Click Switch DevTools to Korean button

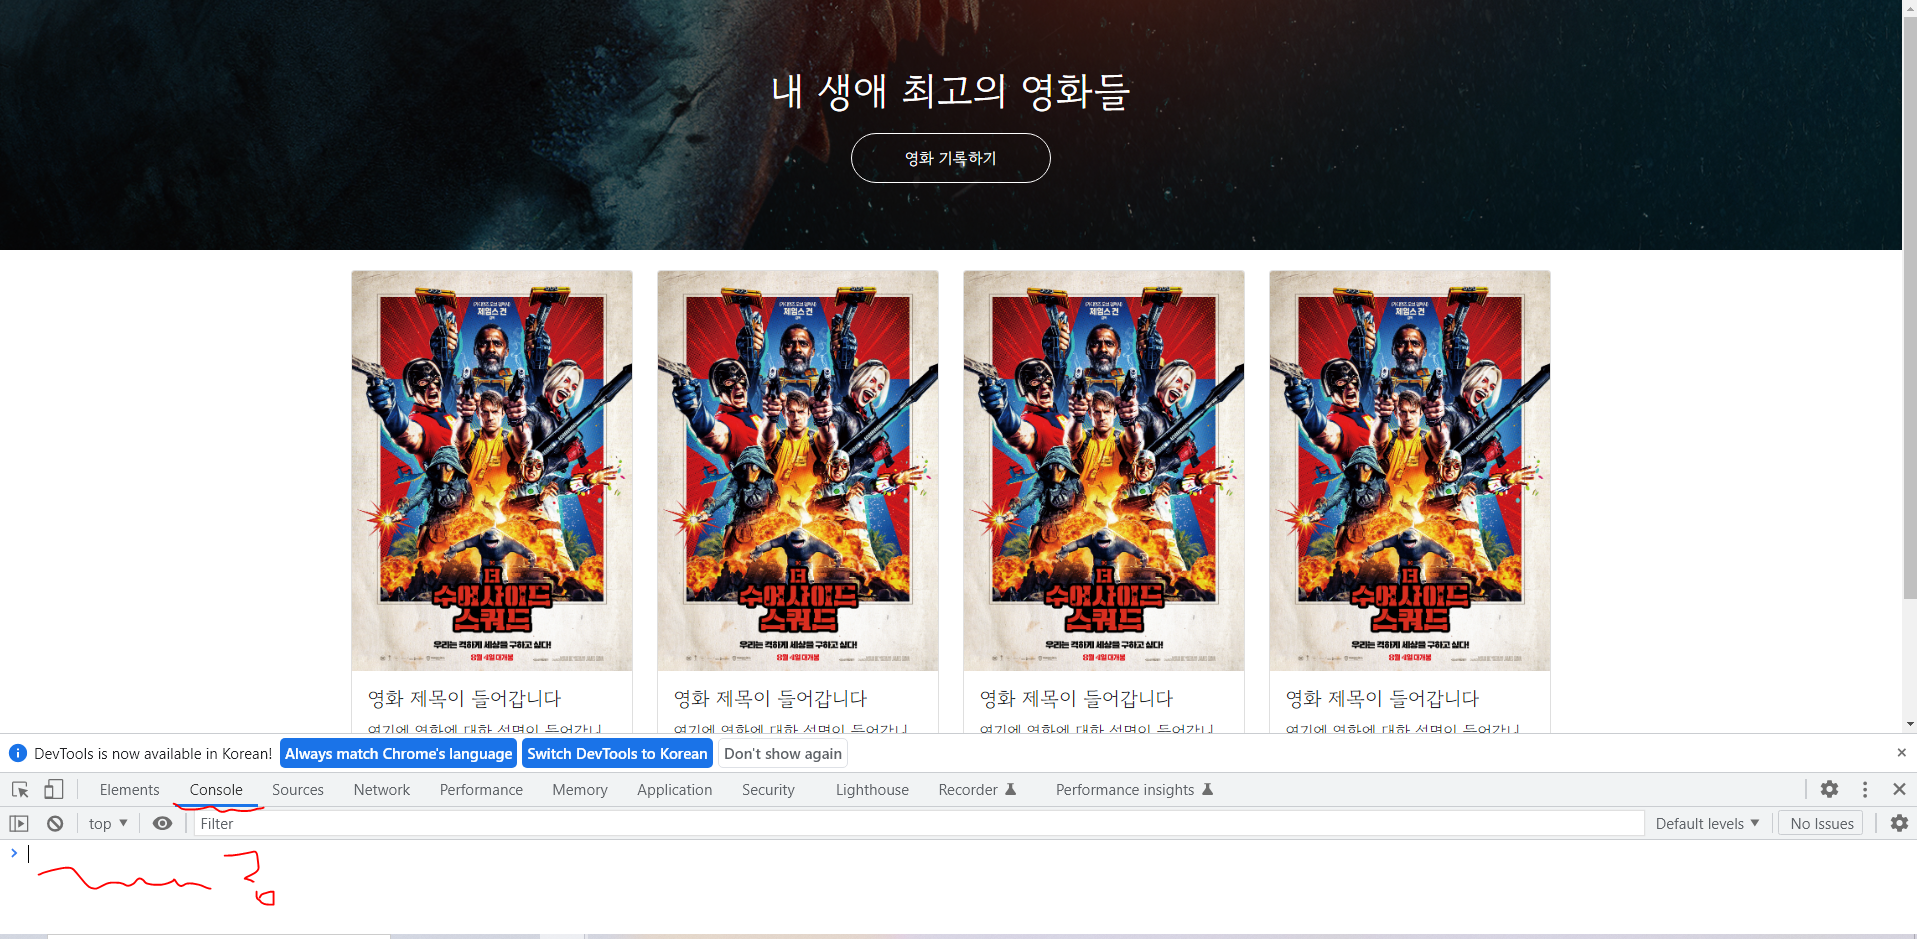617,754
